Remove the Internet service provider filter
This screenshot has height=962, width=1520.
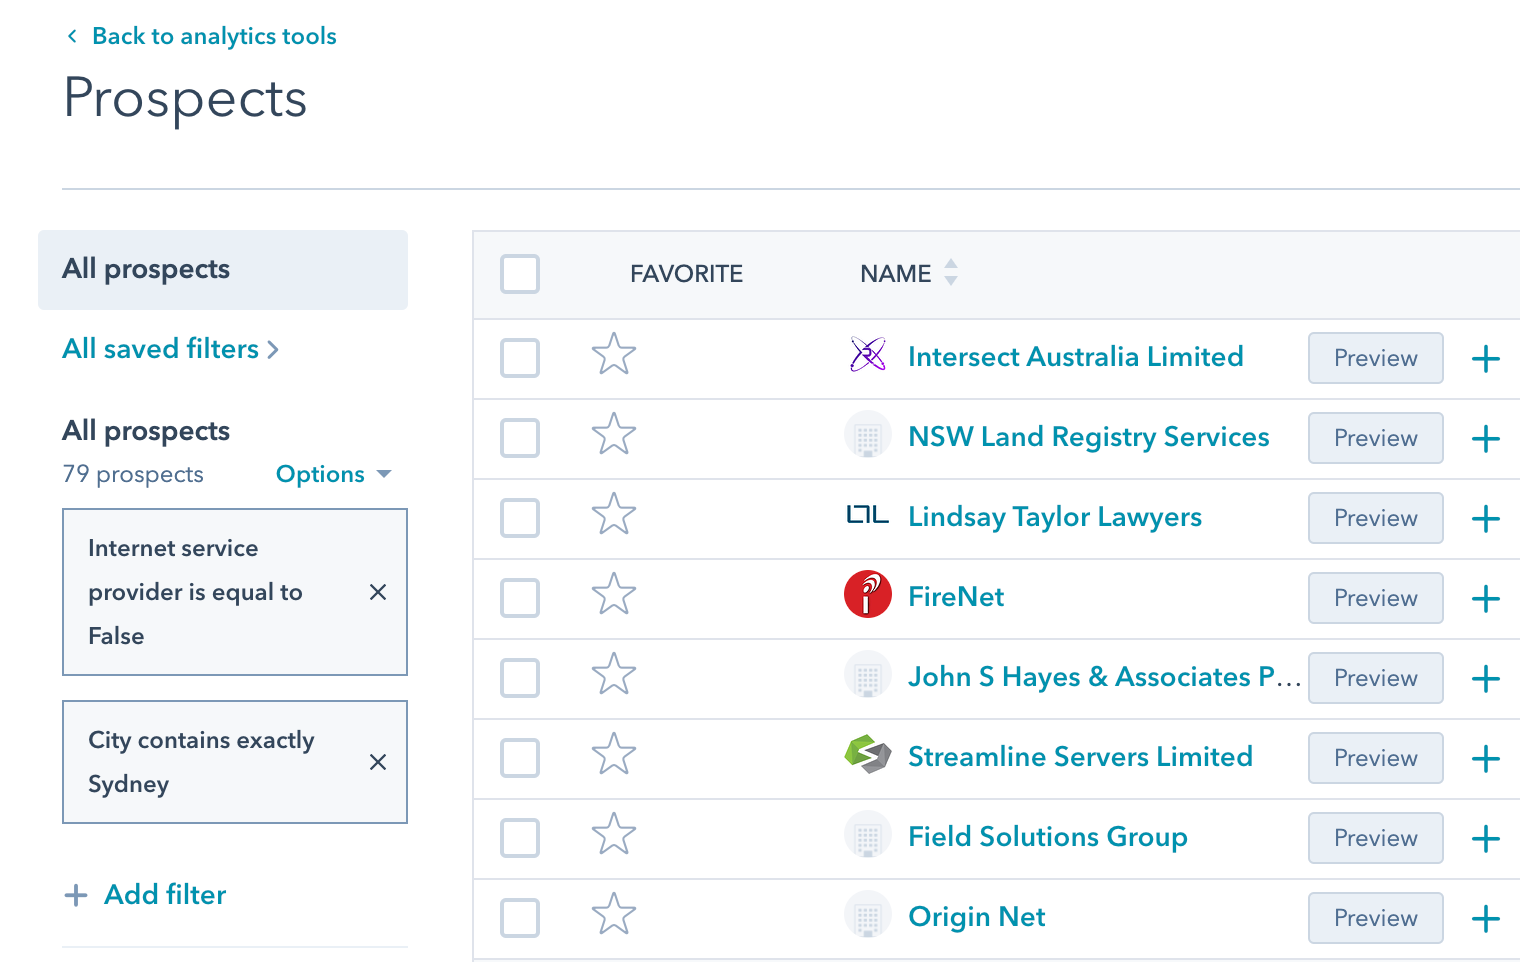pos(378,592)
